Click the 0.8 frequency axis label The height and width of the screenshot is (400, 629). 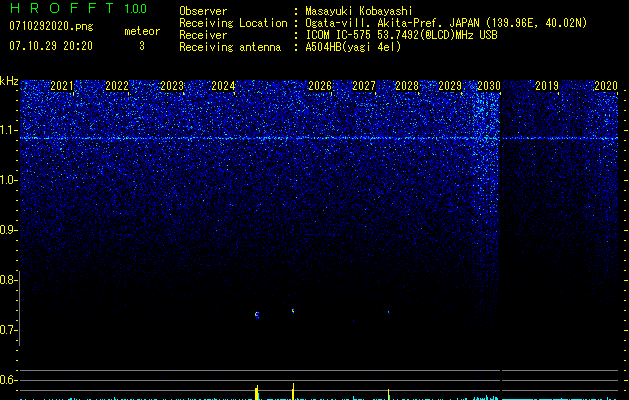point(7,280)
